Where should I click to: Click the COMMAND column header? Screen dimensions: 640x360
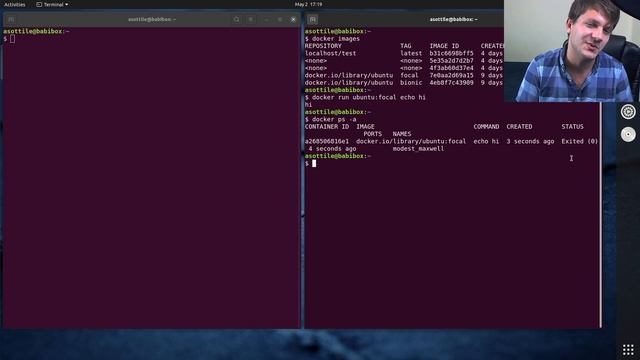click(486, 127)
